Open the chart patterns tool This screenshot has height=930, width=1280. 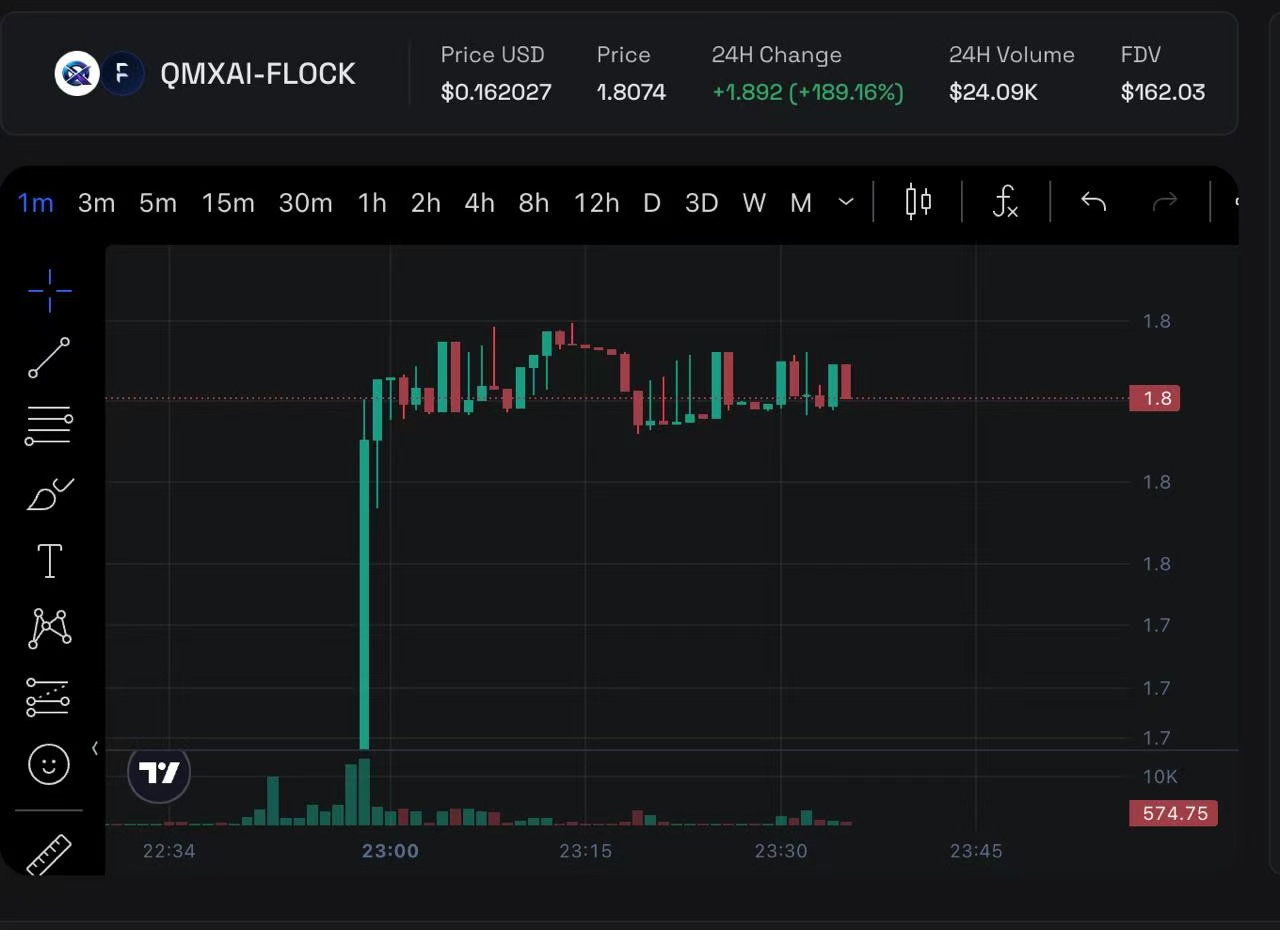[x=49, y=628]
